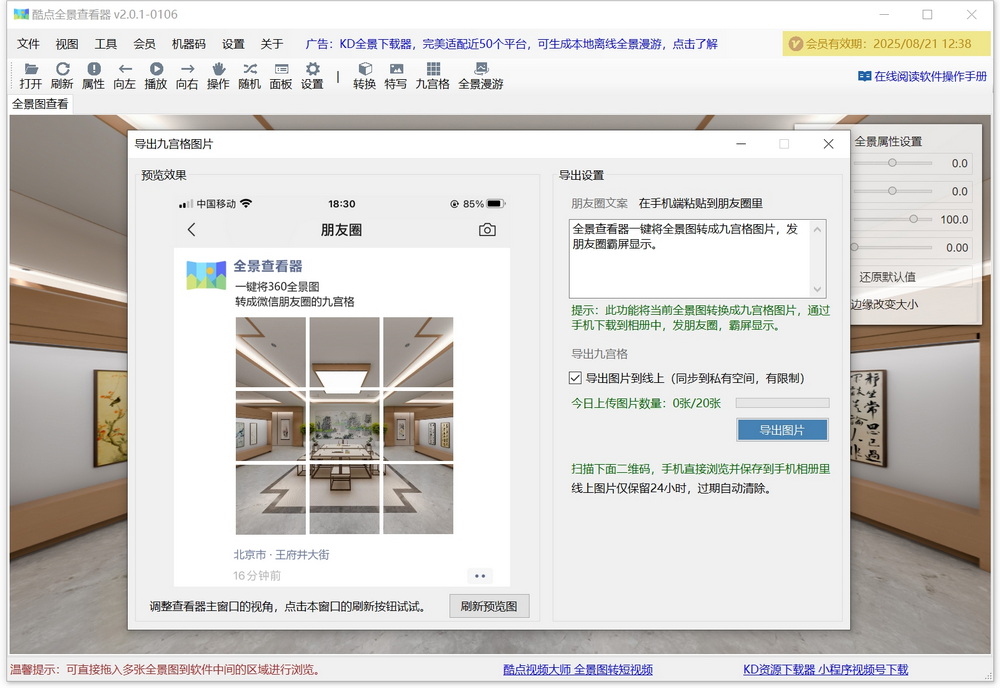The image size is (1000, 688).
Task: Click the 全景查看器 avatar logo in preview
Action: tap(206, 275)
